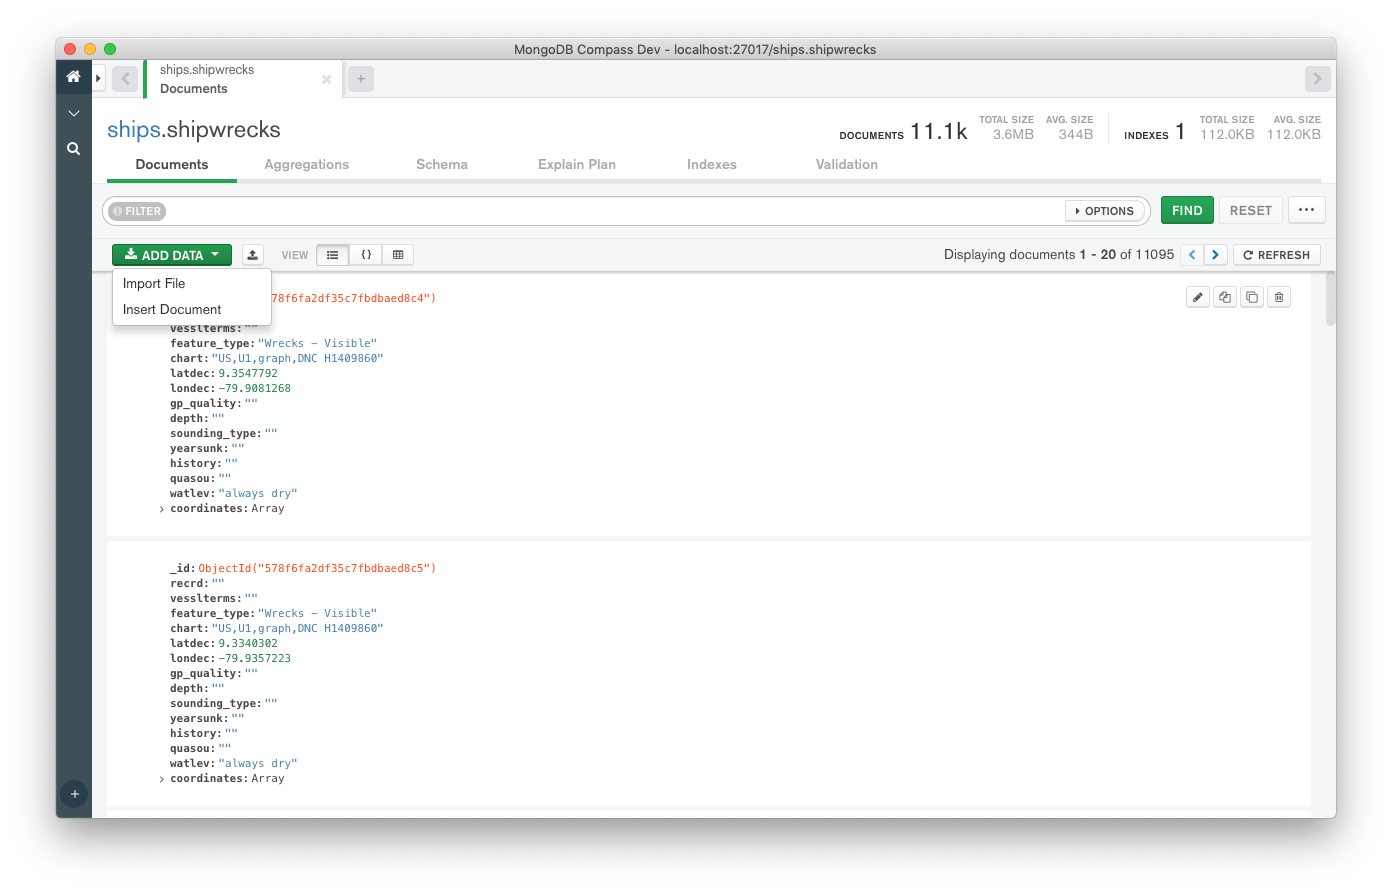Edit first document with pencil icon

tap(1198, 297)
